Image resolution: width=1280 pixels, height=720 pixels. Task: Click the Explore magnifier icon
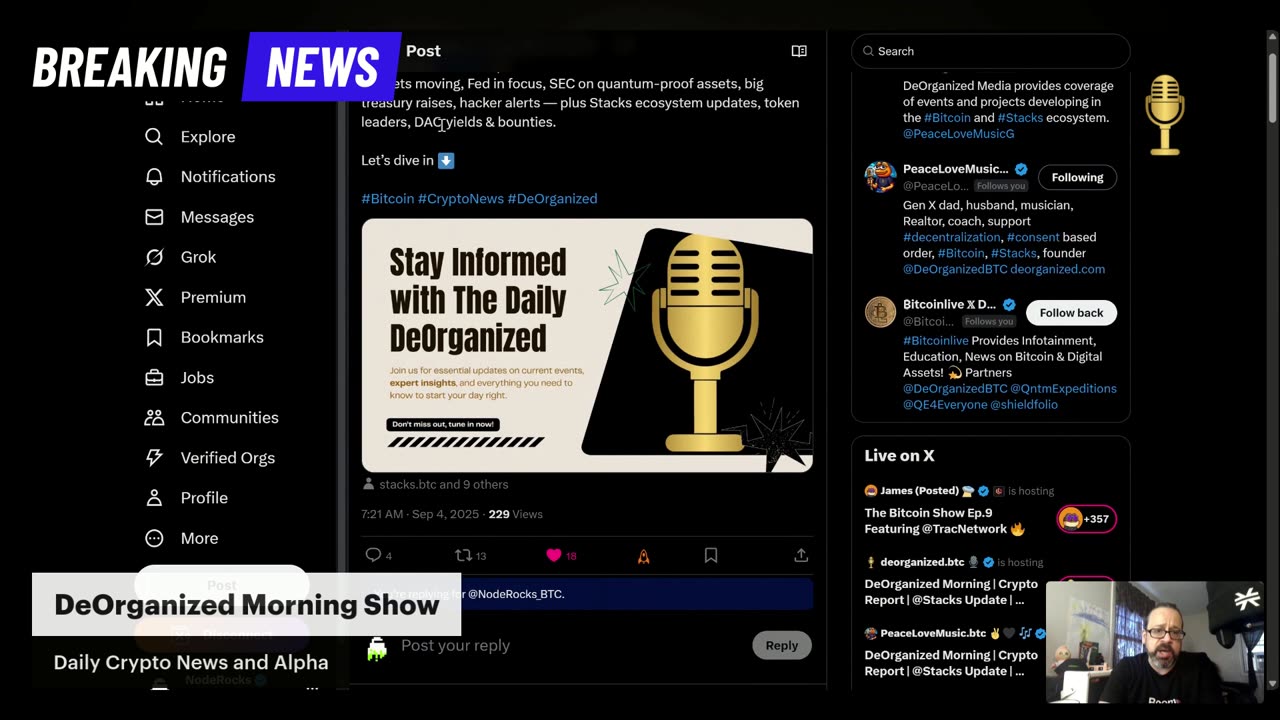pos(154,137)
